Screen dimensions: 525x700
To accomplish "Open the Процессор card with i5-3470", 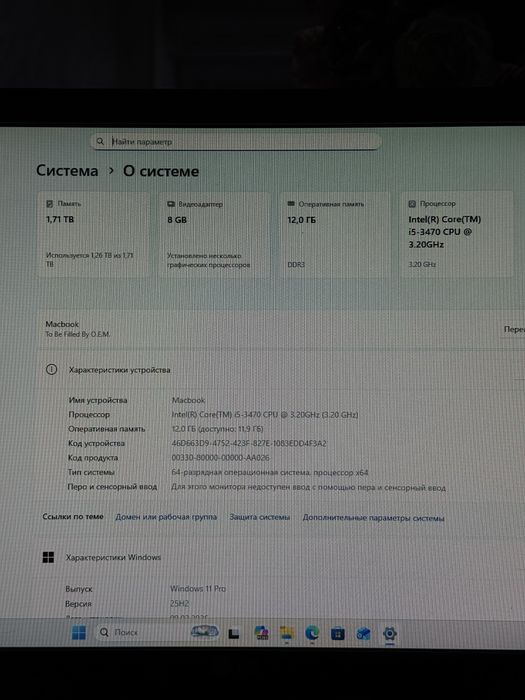I will [457, 235].
